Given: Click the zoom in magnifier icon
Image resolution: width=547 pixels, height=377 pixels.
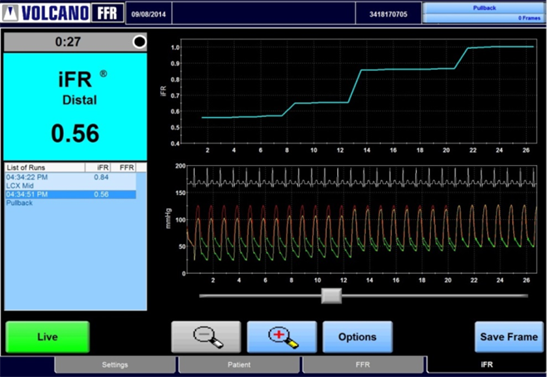Looking at the screenshot, I should pos(282,337).
